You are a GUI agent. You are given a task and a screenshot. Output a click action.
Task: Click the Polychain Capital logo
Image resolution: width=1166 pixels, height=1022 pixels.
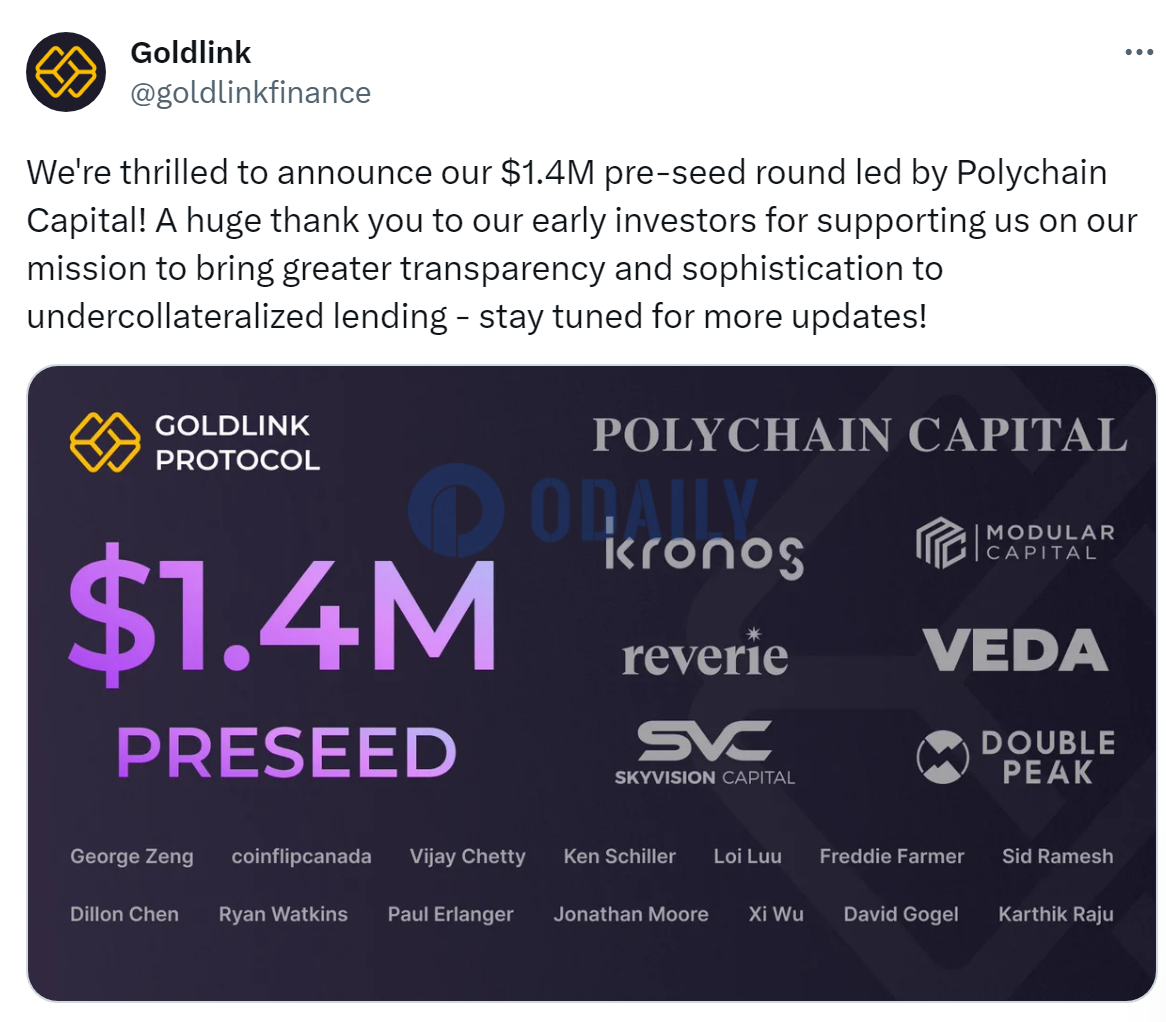pos(860,434)
